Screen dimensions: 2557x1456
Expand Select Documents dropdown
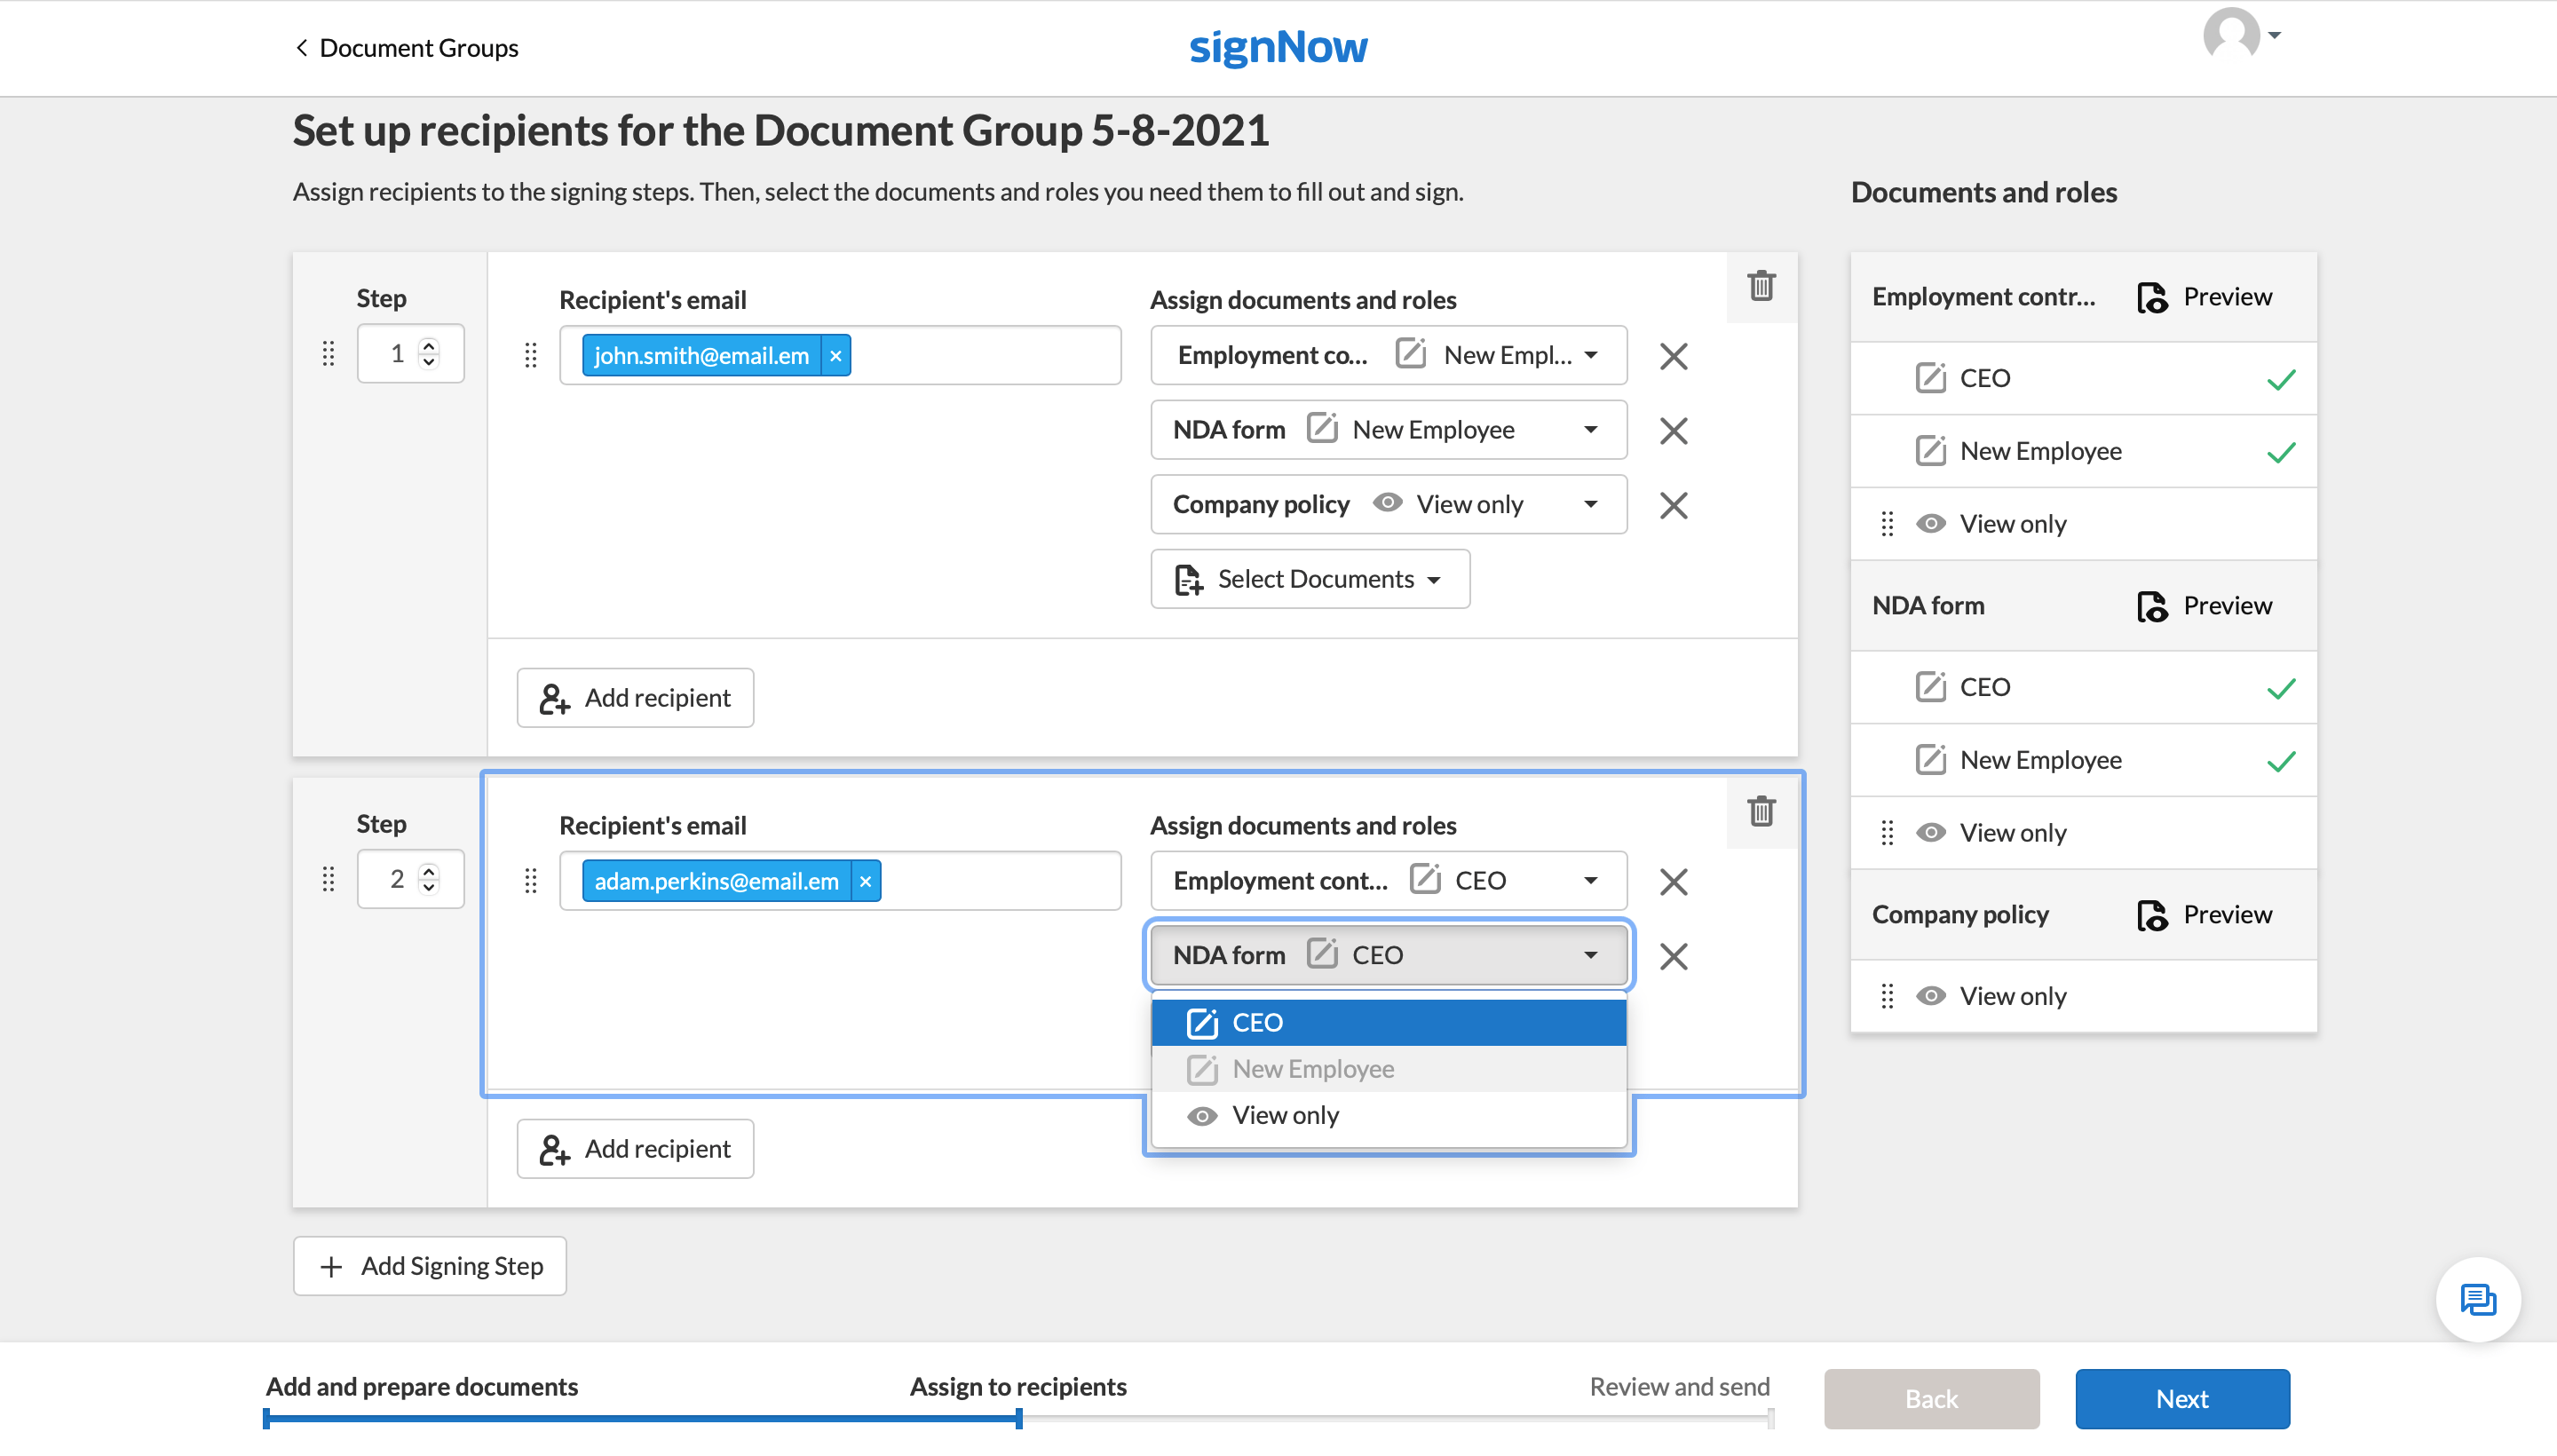pos(1309,579)
